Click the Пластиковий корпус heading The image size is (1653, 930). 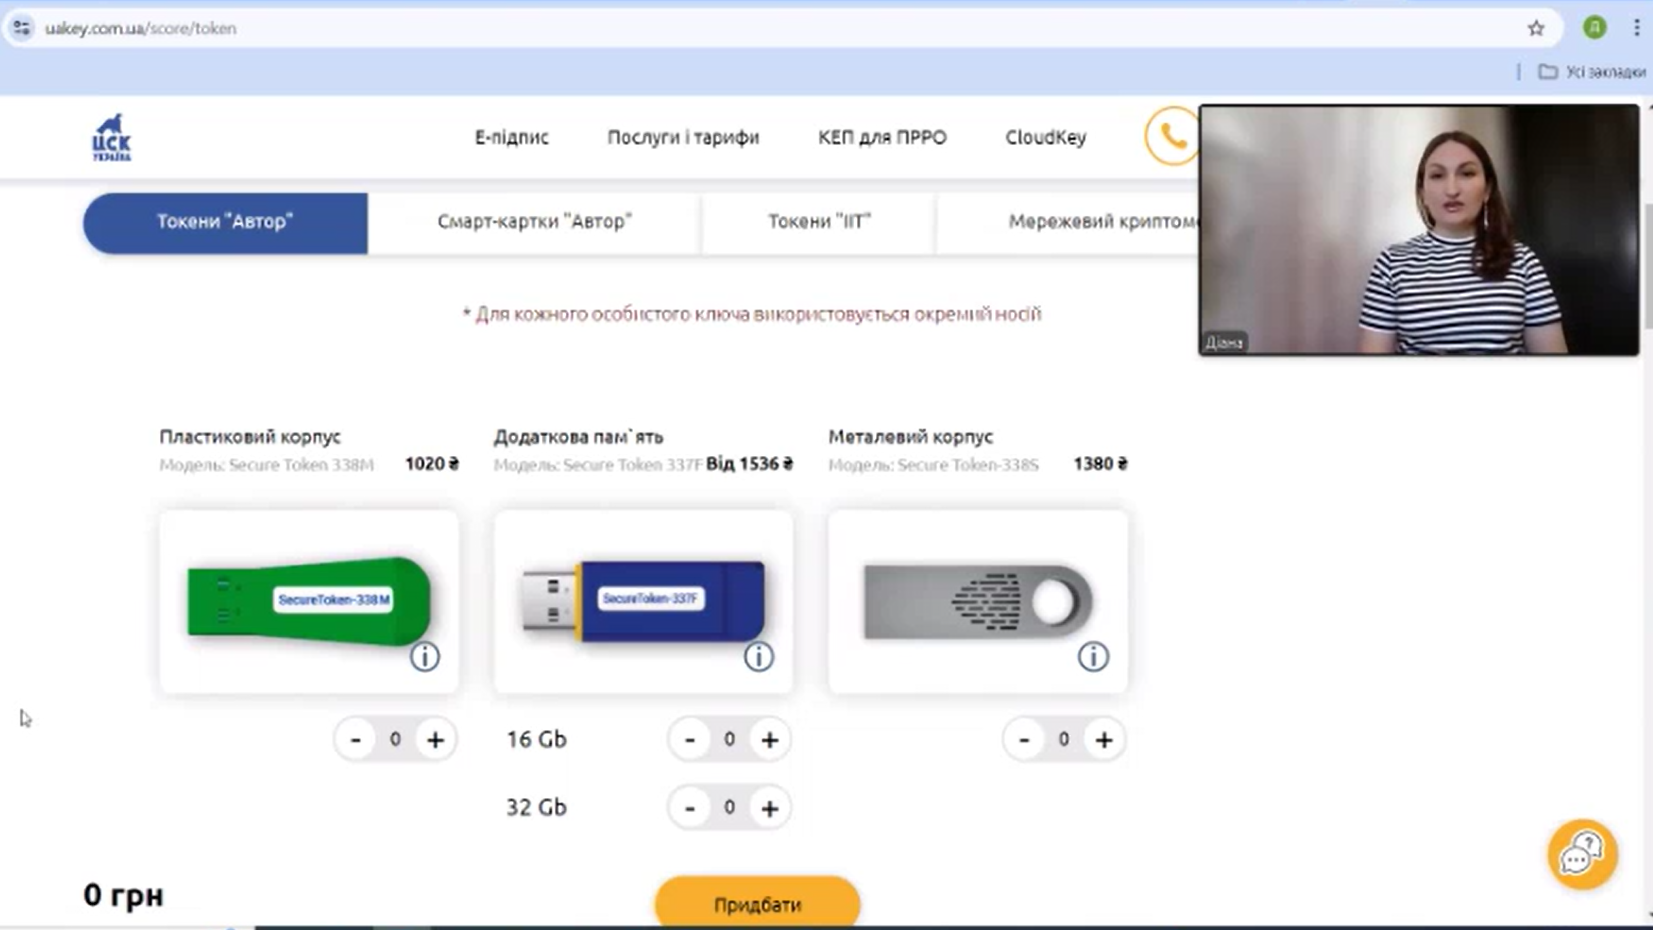click(250, 437)
